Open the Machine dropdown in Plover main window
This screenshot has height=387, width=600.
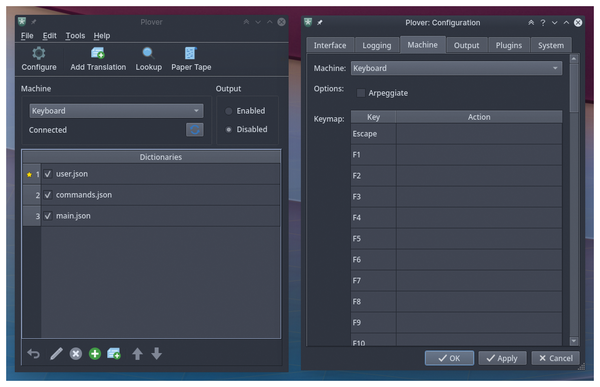coord(116,111)
